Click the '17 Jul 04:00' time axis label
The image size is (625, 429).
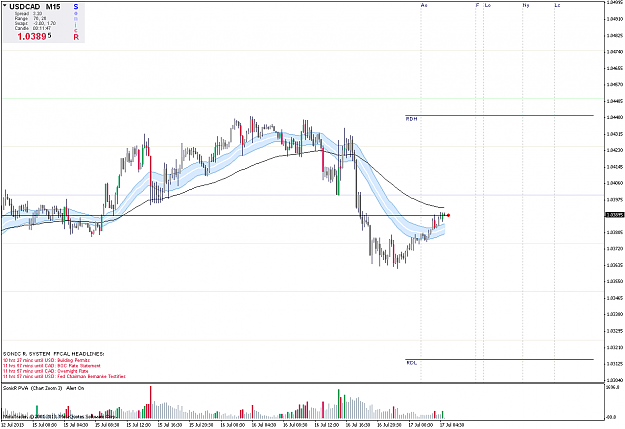(x=452, y=425)
